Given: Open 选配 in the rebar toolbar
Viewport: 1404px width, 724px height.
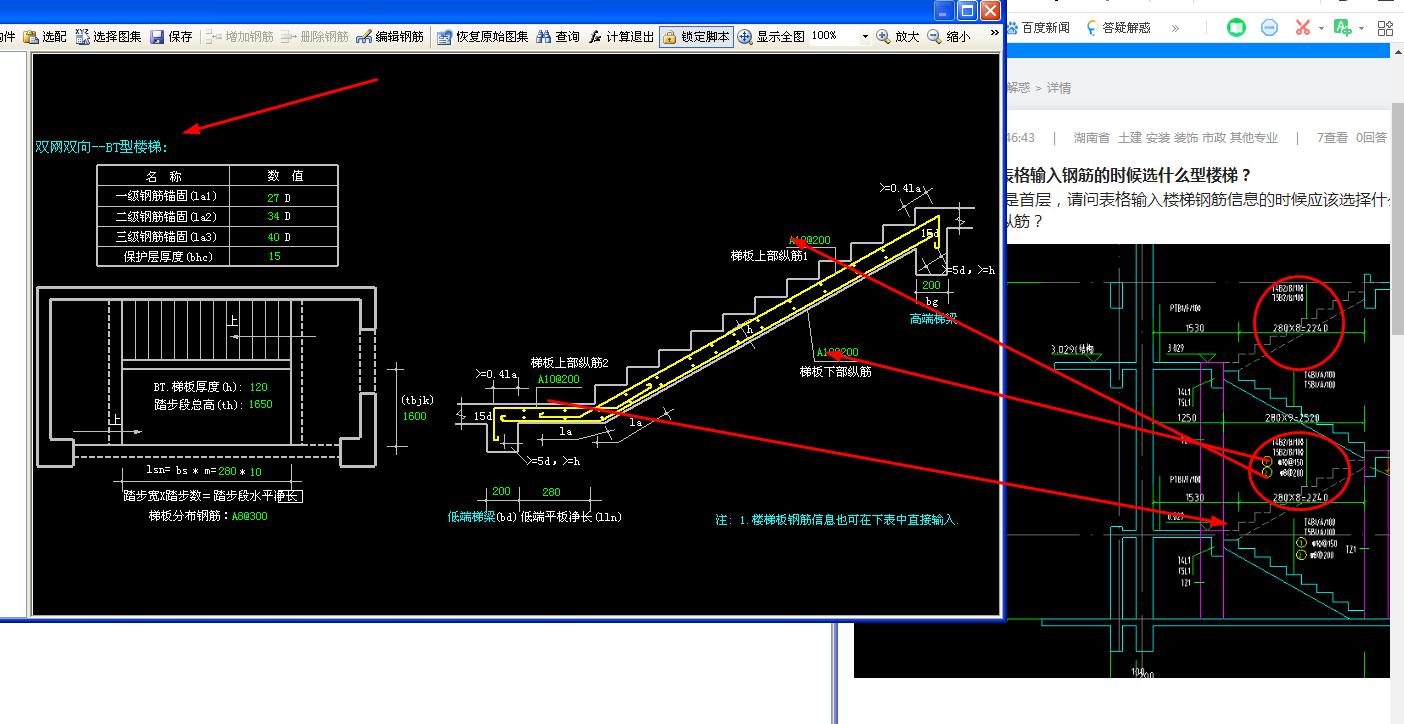Looking at the screenshot, I should [x=45, y=36].
